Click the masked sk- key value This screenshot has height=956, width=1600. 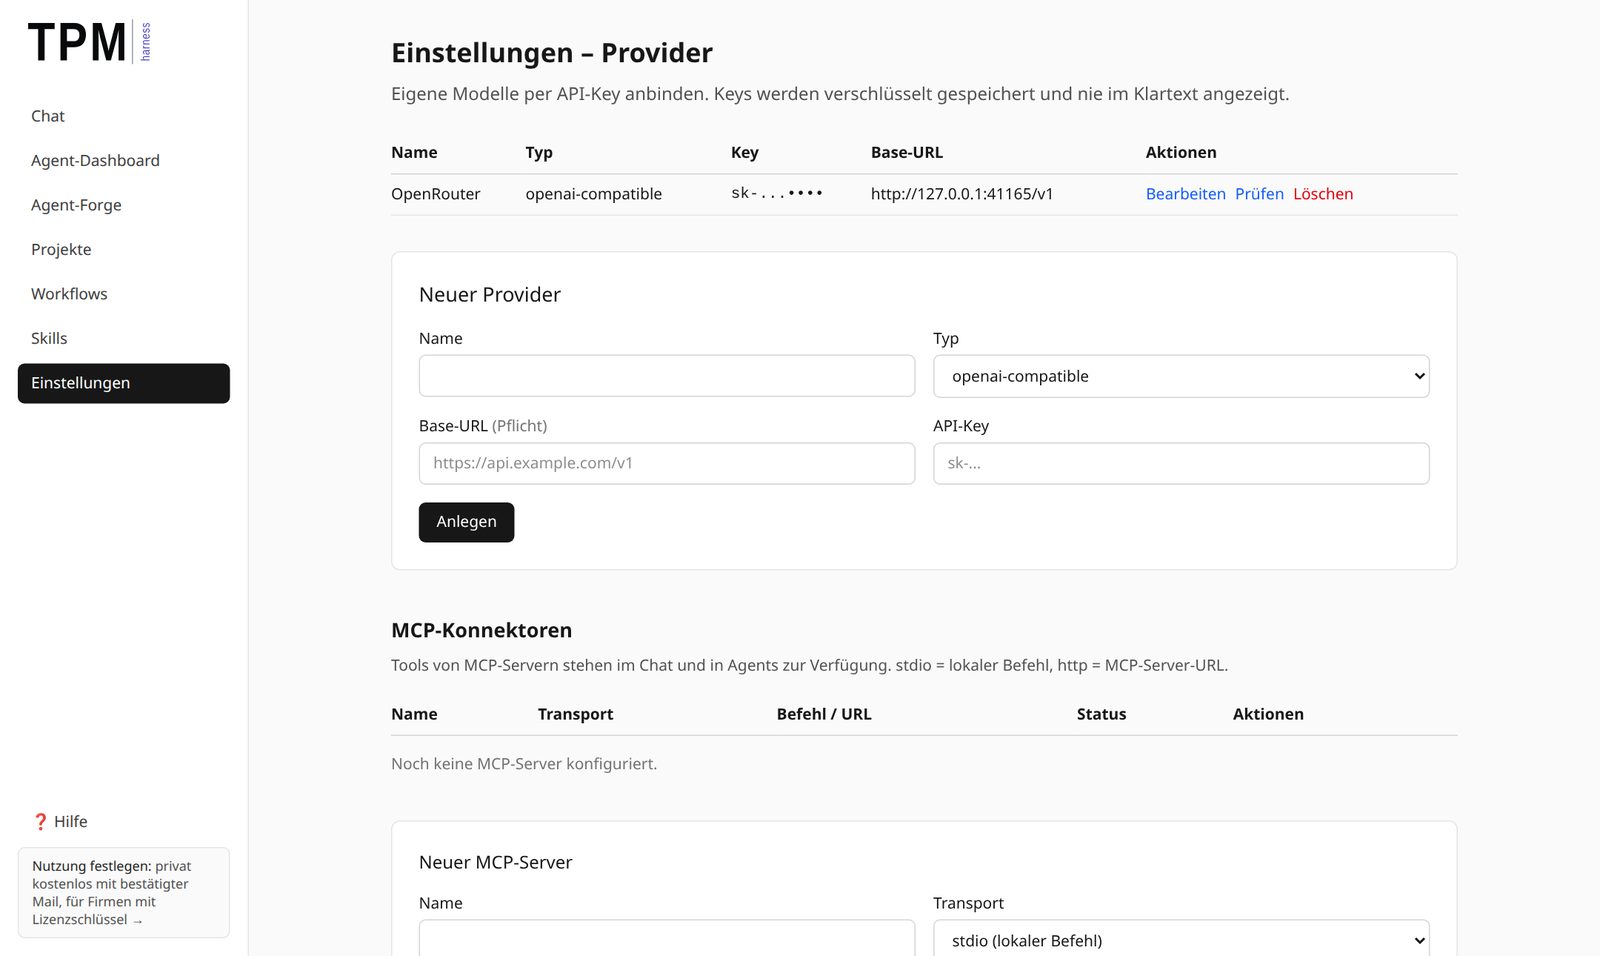777,193
